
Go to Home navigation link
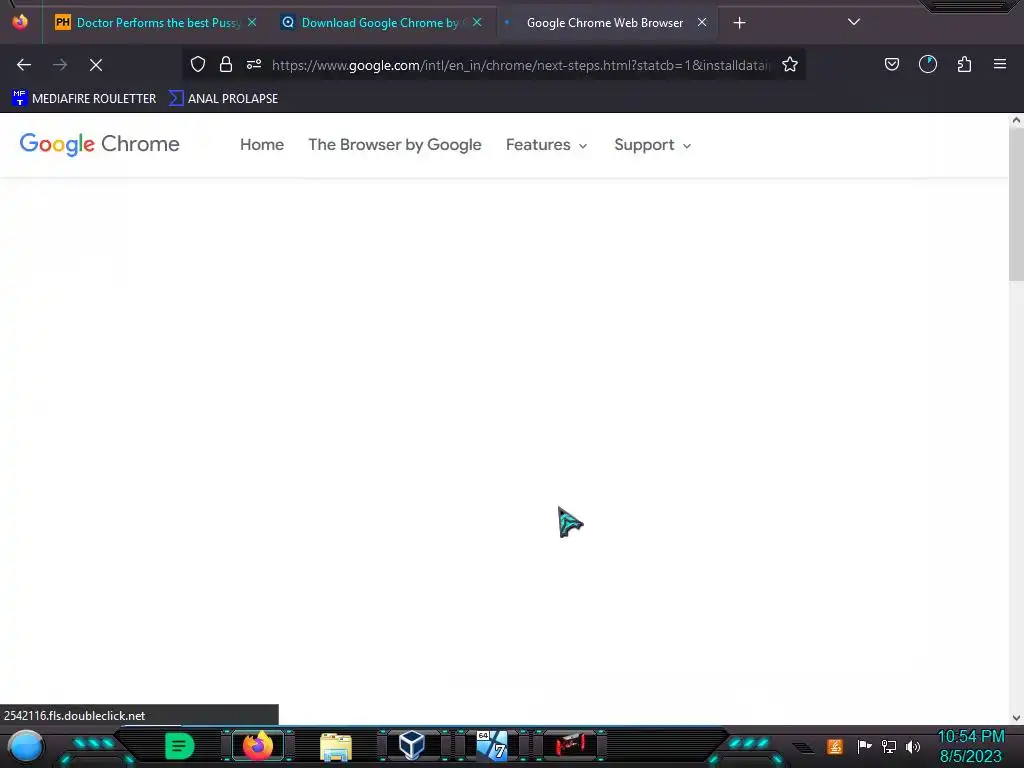coord(262,145)
